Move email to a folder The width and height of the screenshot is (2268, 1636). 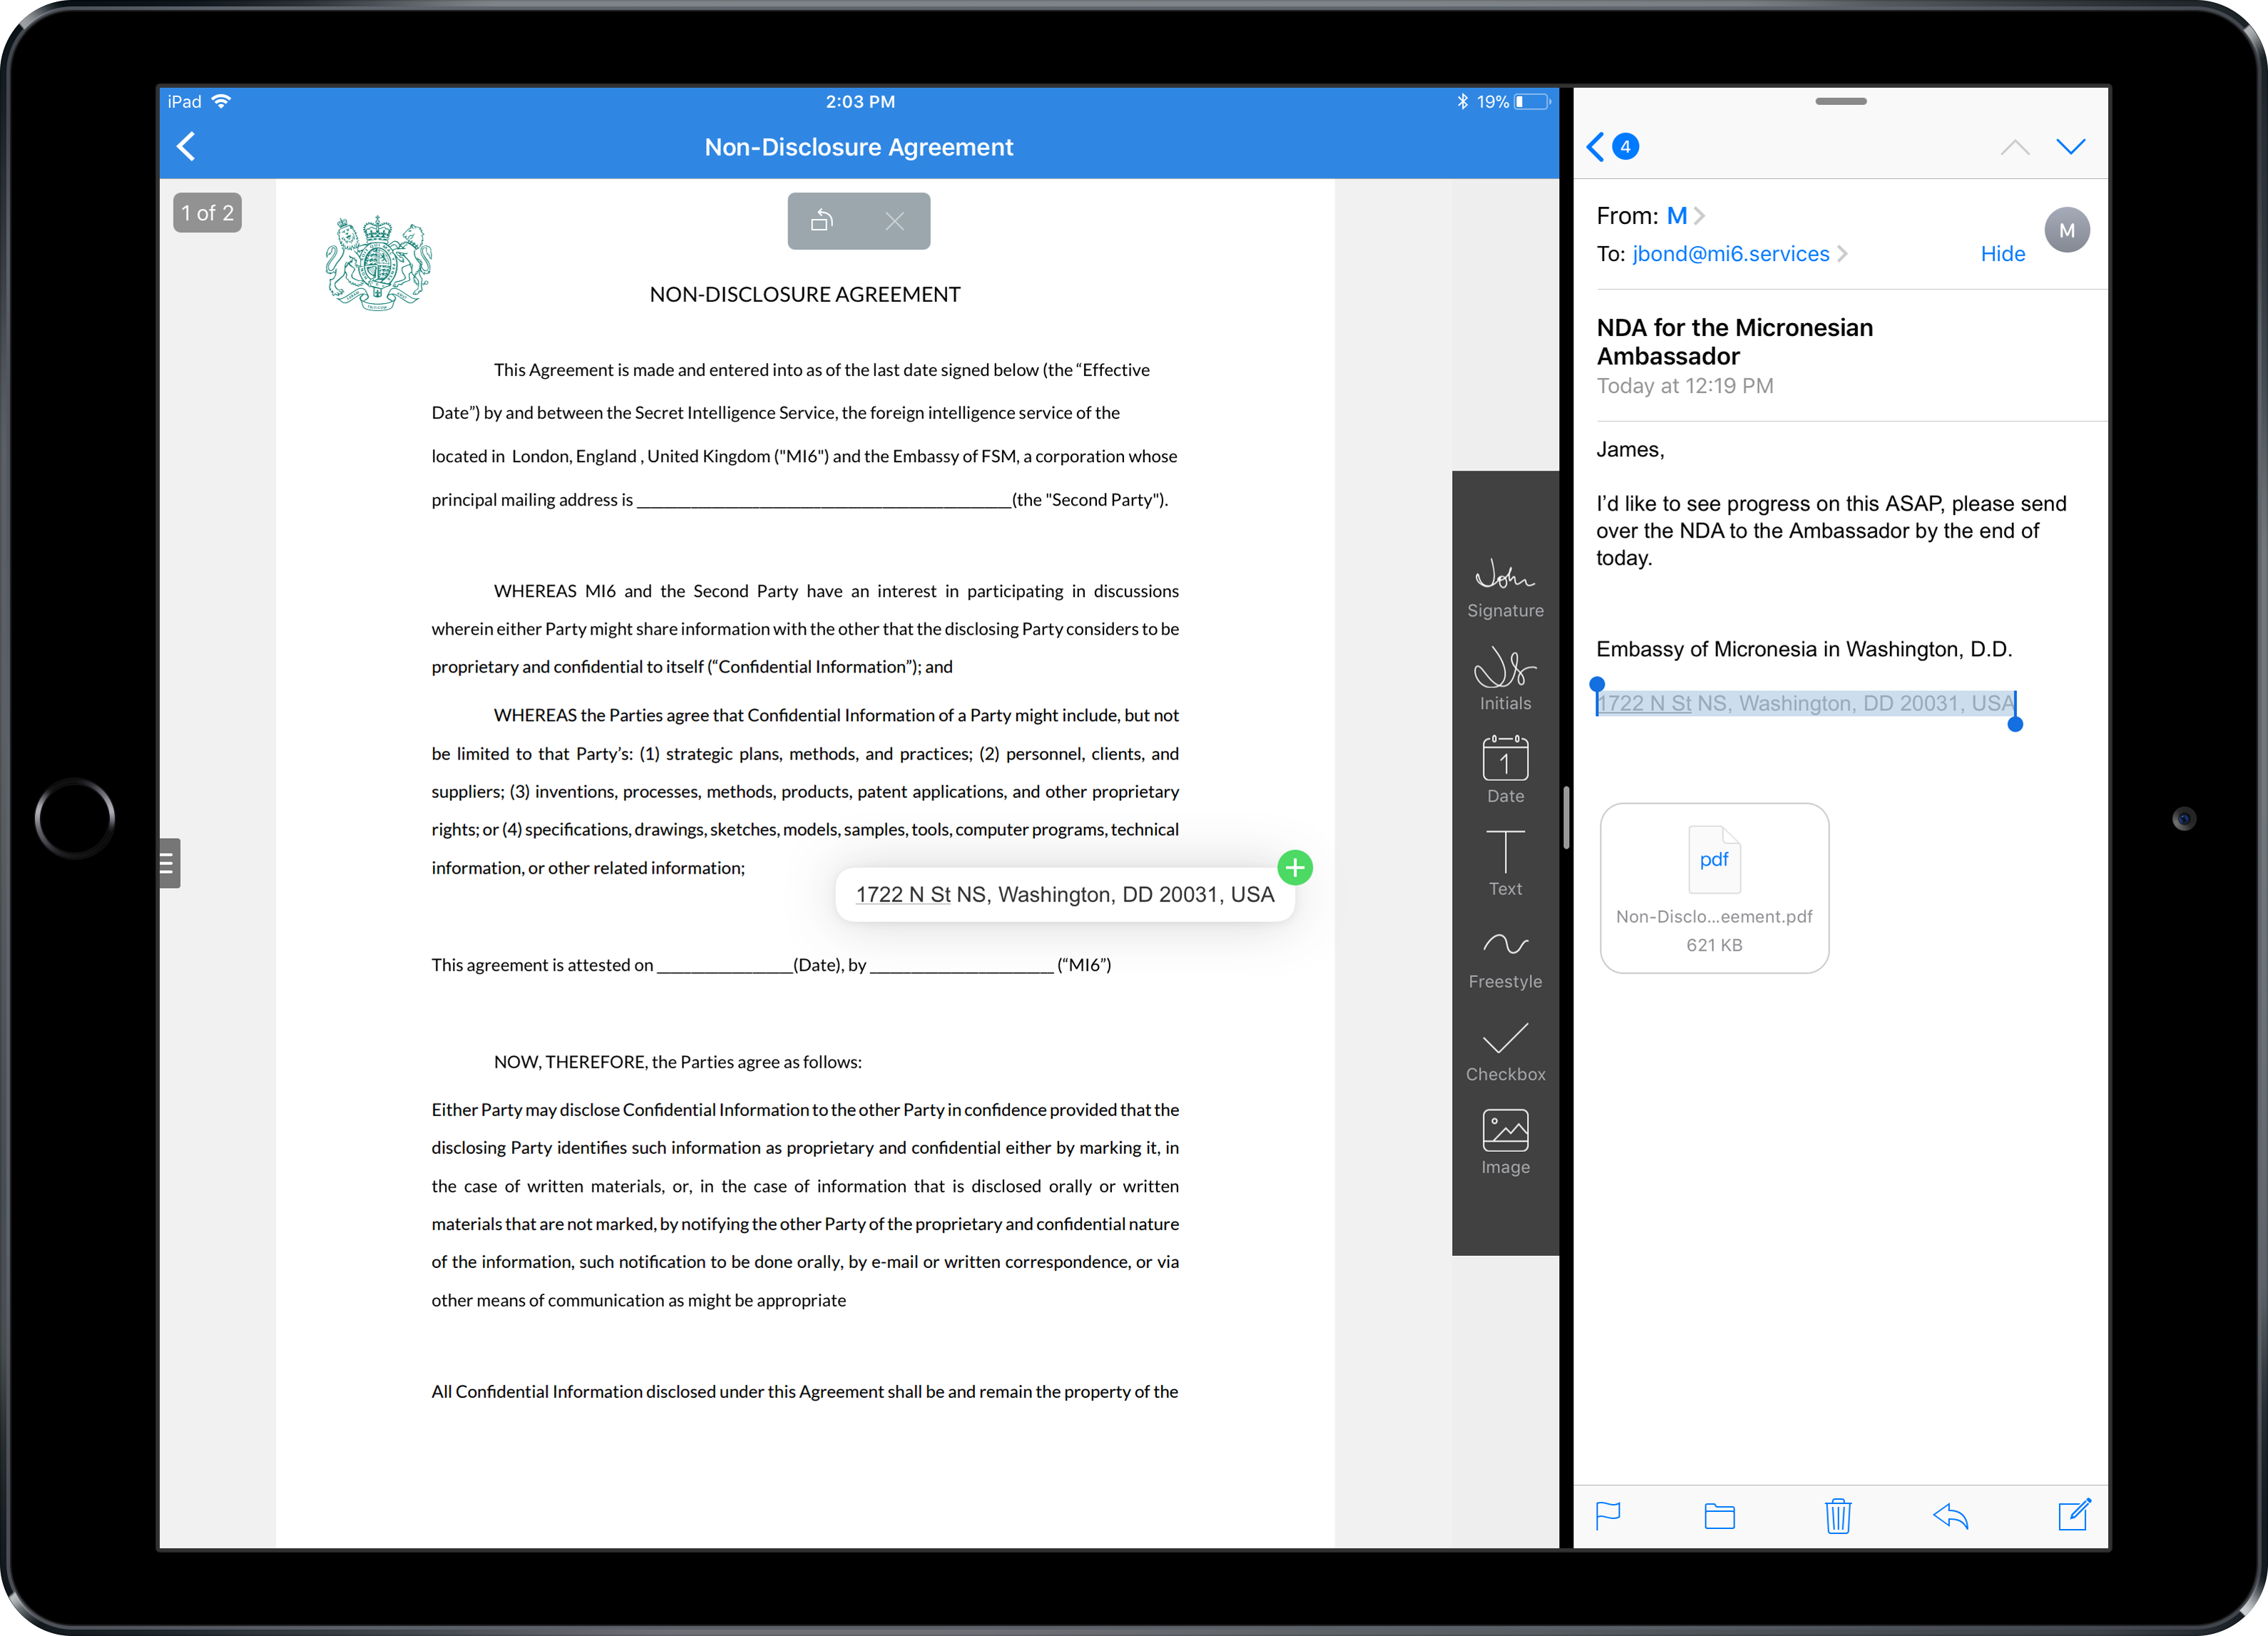tap(1720, 1517)
